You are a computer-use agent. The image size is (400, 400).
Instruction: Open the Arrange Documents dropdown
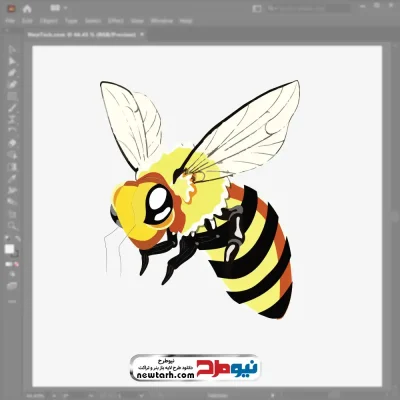[x=59, y=8]
